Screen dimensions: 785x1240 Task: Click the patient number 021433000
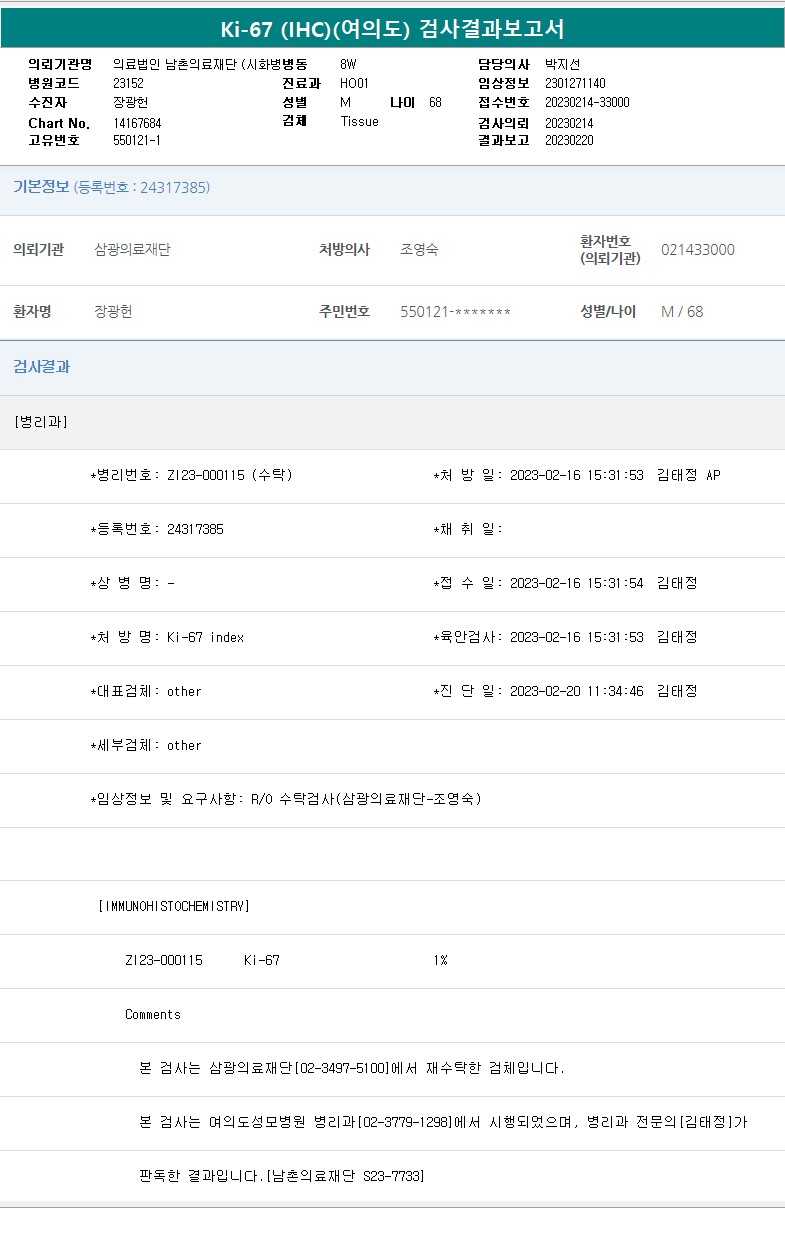pos(697,250)
